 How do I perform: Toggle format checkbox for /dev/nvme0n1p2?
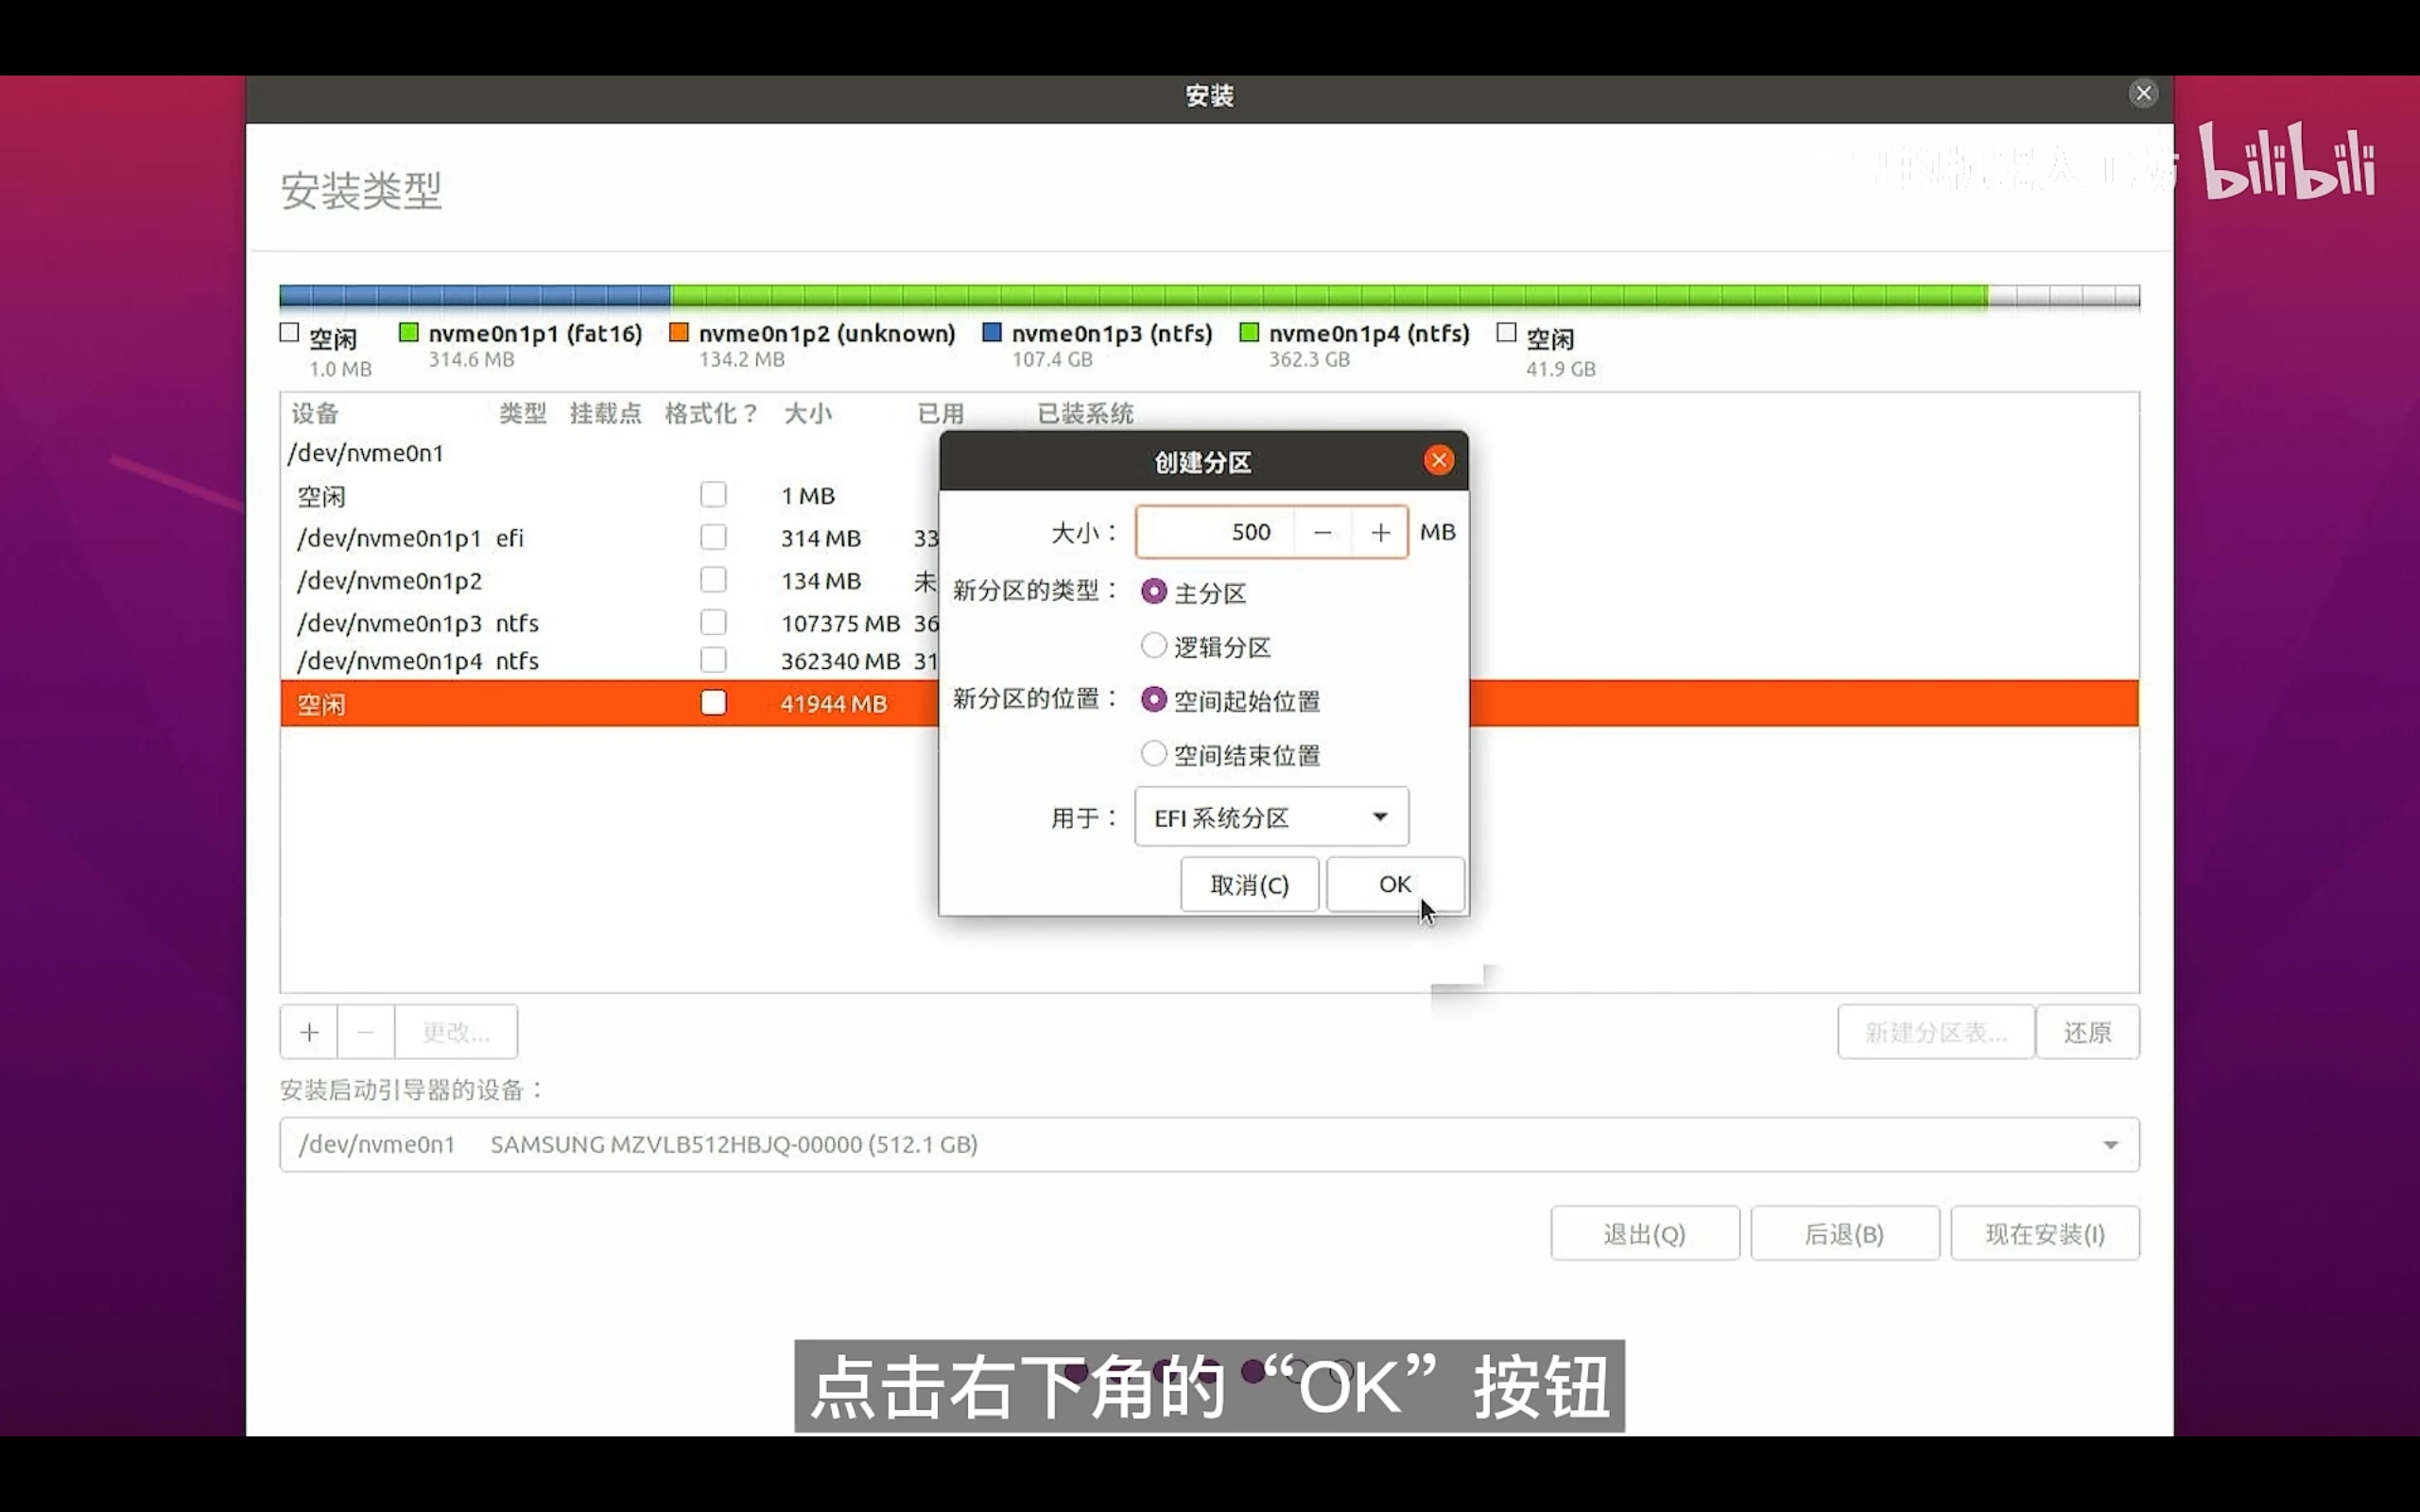click(x=713, y=580)
